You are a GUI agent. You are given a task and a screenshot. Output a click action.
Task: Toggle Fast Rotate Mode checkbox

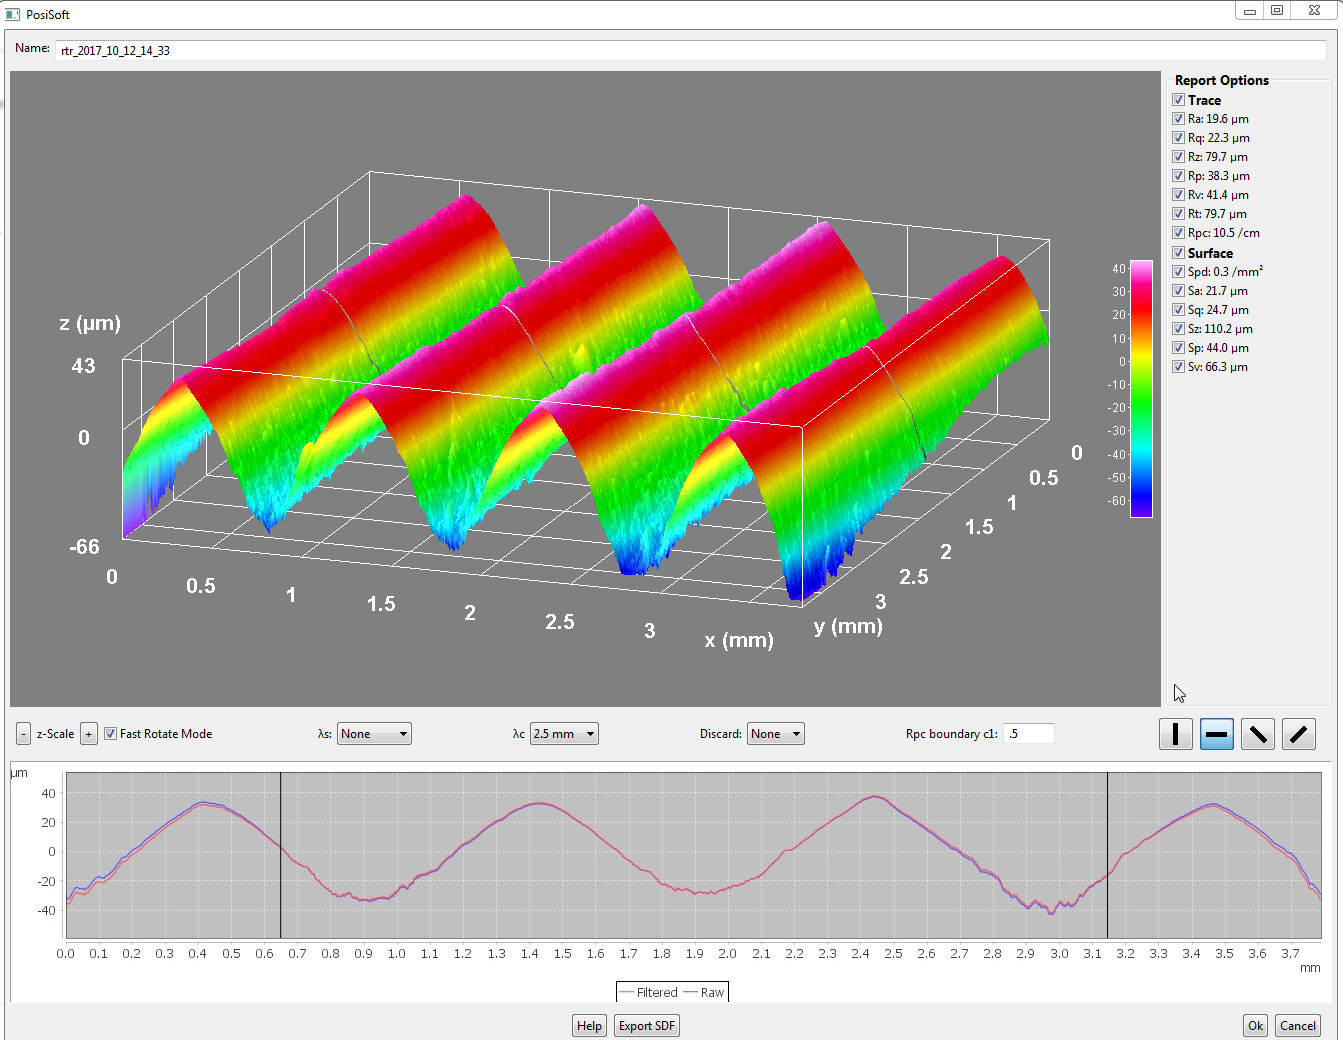[111, 734]
